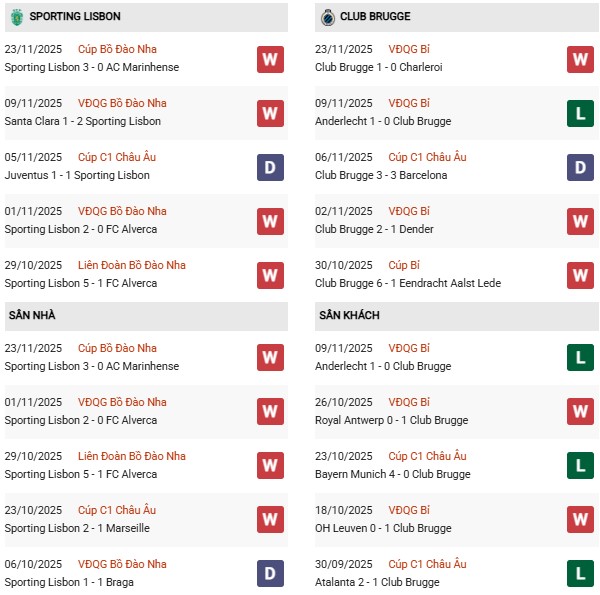
Task: Click loss badge for Anderlecht 1-0 Club Brugge
Action: 580,113
